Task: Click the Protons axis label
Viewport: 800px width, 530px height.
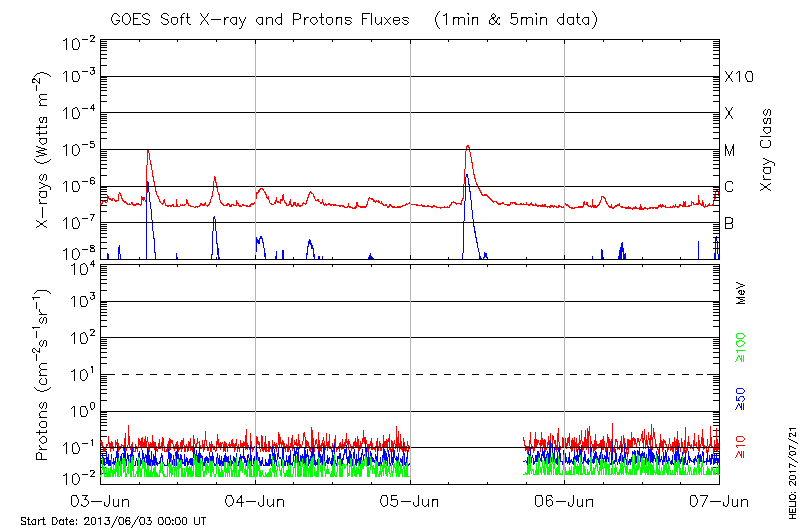Action: [x=44, y=373]
